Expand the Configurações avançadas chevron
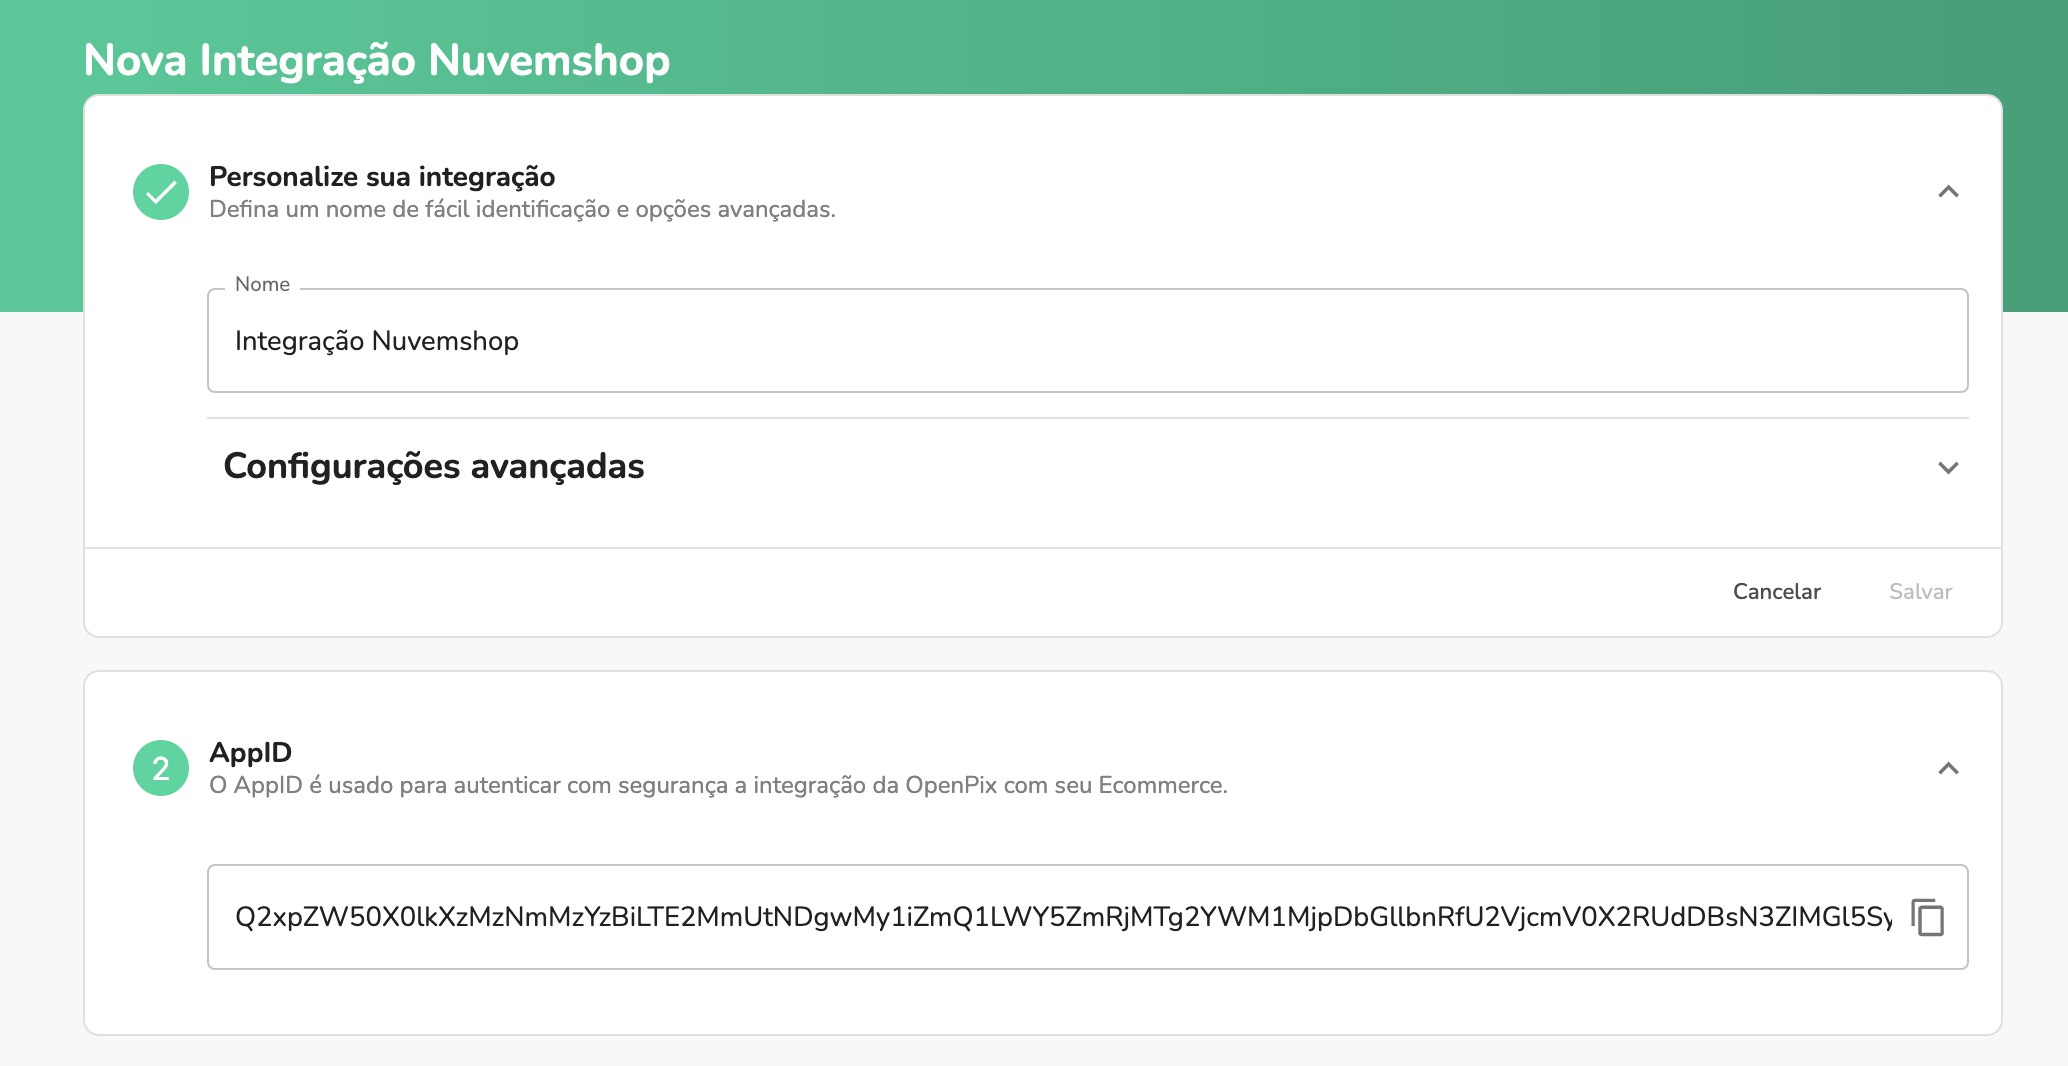2068x1066 pixels. (1948, 468)
